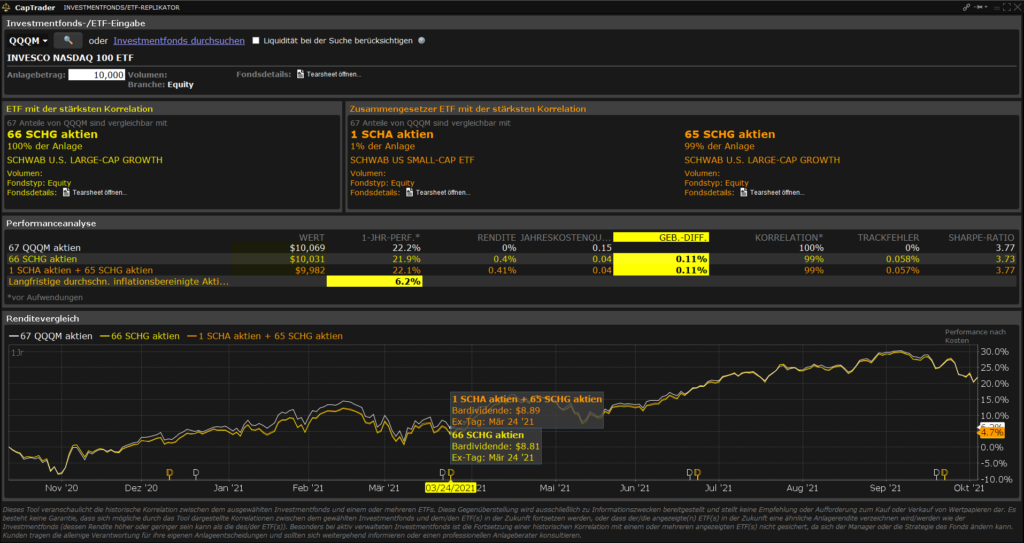Viewport: 1024px width, 543px height.
Task: Enable Liquidität bei der Suche berücksichtigen checkbox
Action: tap(256, 41)
